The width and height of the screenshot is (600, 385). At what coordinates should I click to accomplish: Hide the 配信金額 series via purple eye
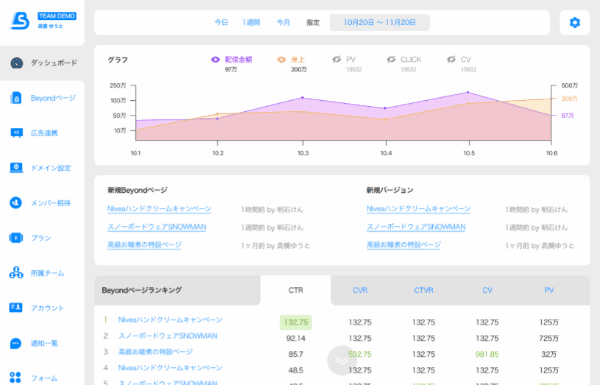point(215,60)
